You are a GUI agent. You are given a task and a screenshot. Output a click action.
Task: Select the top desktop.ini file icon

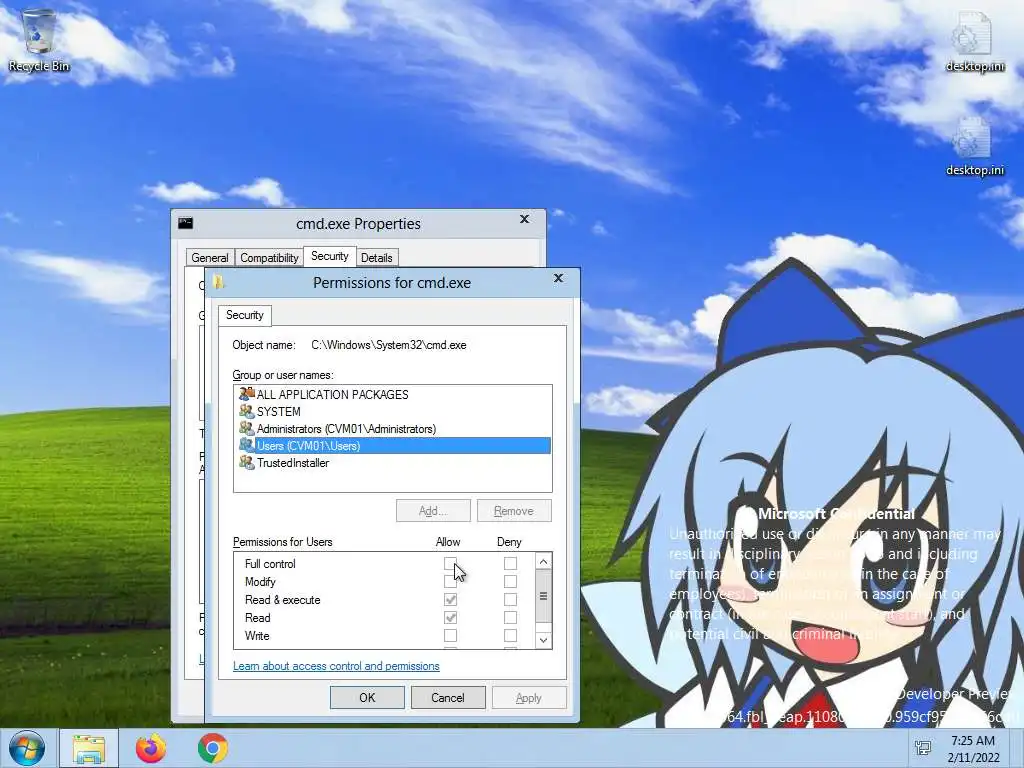tap(974, 42)
